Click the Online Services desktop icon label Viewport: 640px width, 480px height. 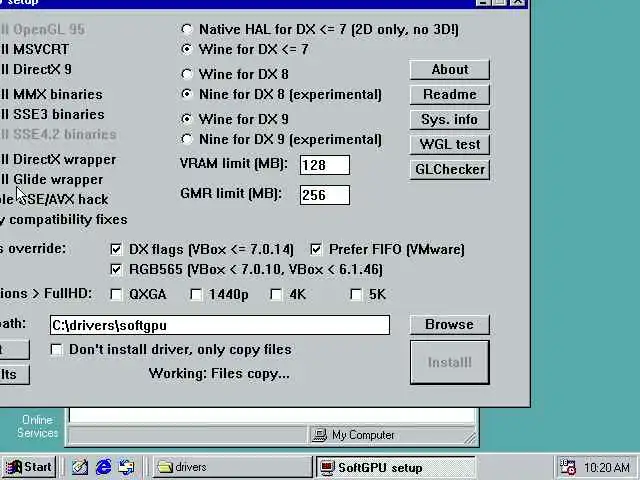point(38,427)
